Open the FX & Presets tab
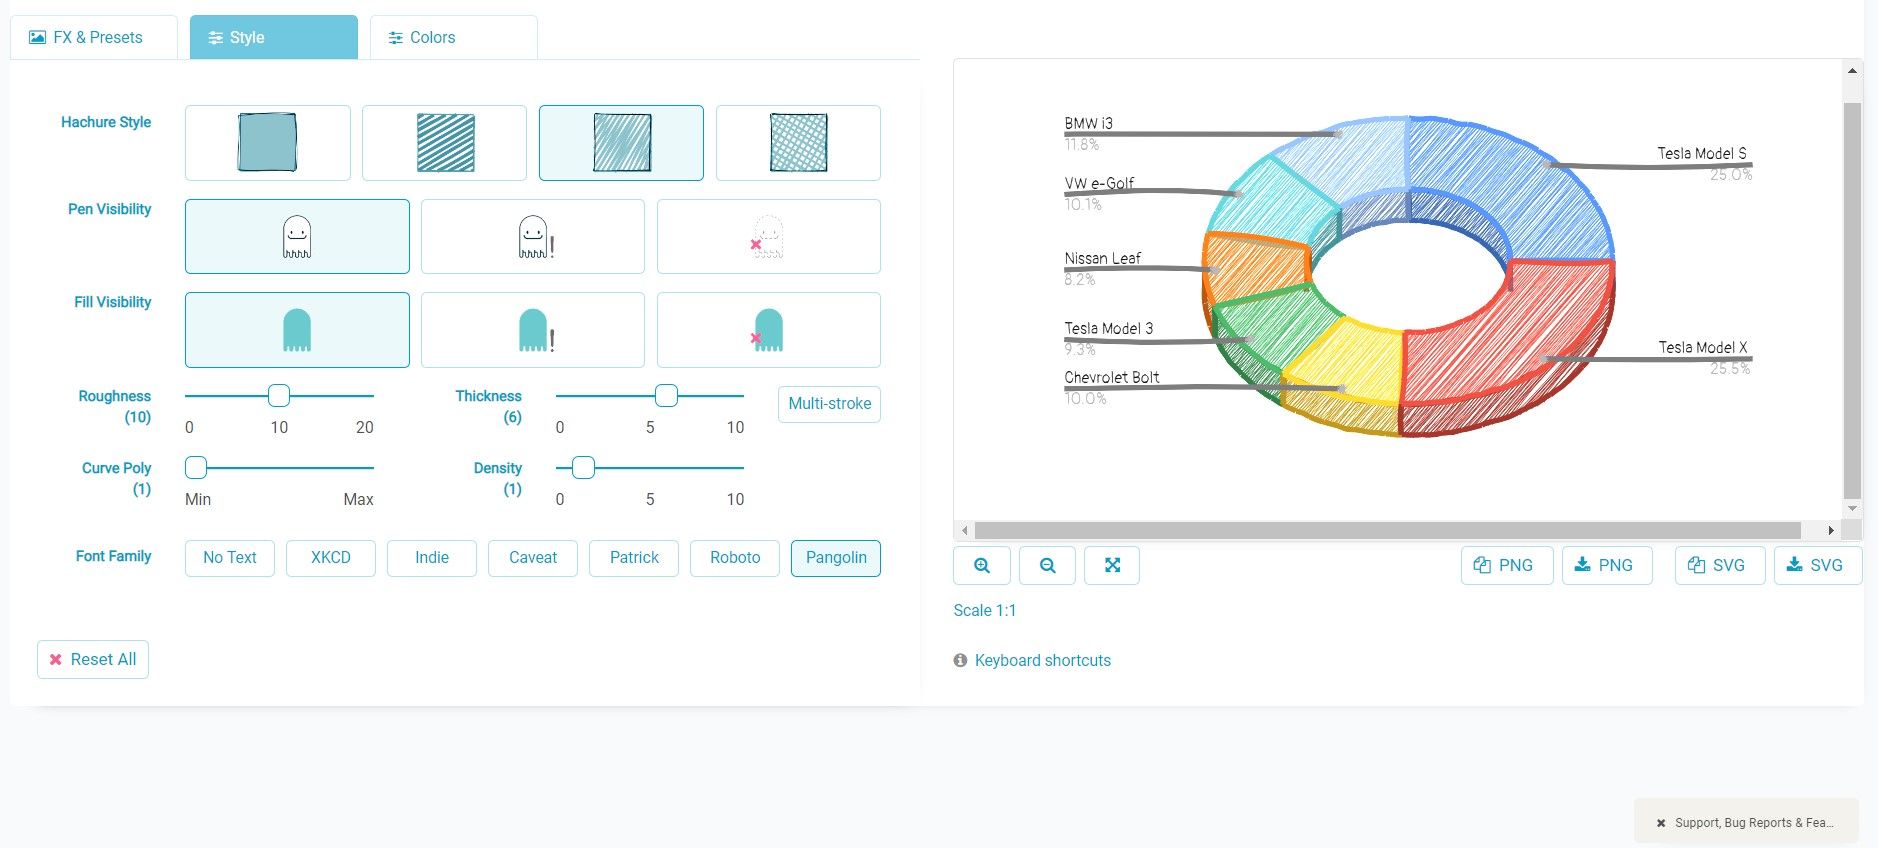 tap(94, 37)
